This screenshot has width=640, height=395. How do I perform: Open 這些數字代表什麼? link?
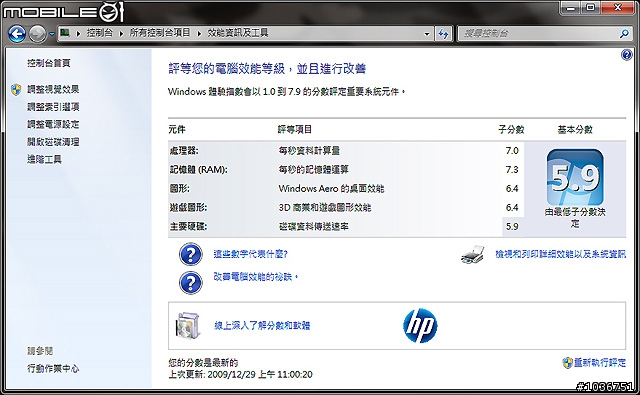[x=251, y=254]
